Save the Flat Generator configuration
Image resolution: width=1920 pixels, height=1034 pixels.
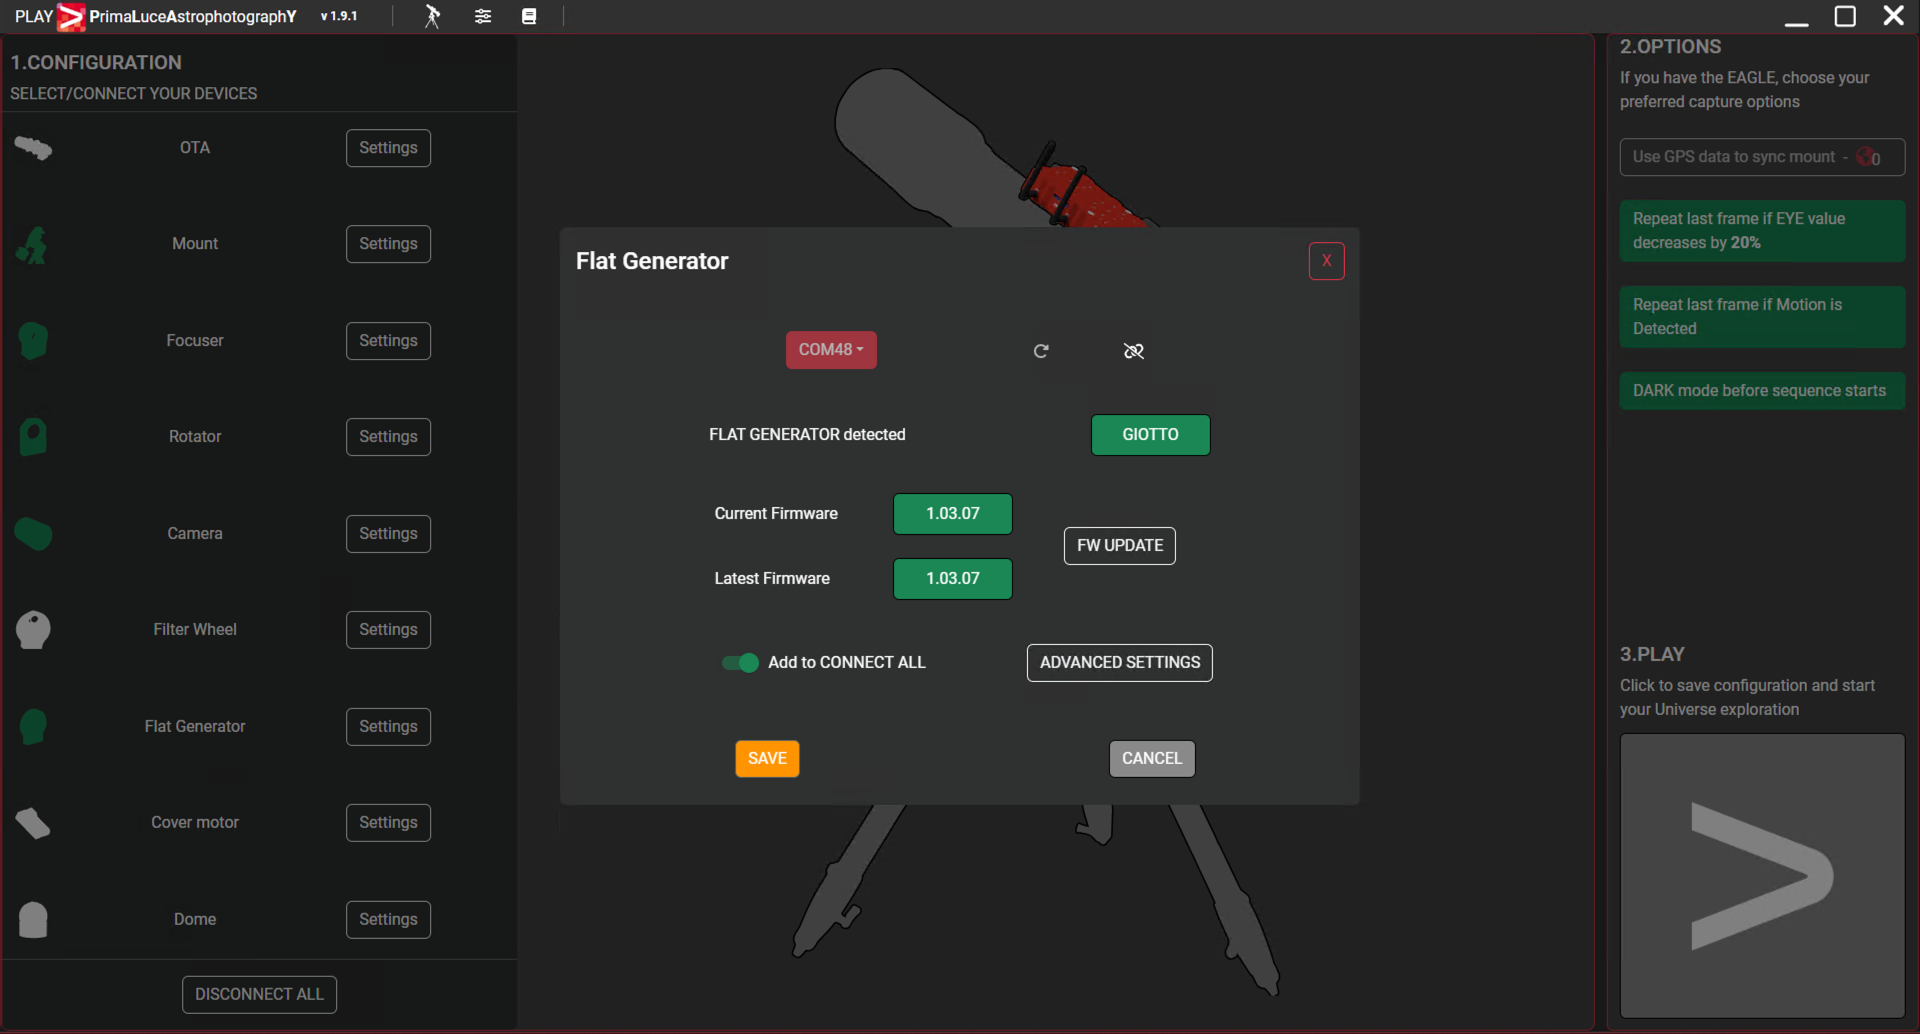(767, 759)
